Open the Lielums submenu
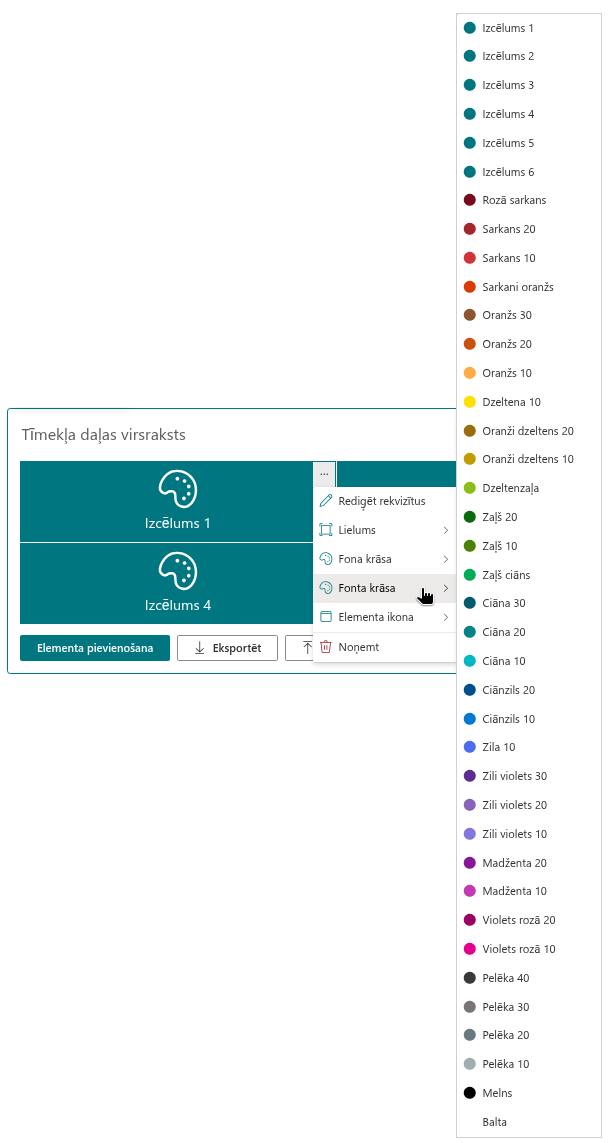614x1143 pixels. (x=384, y=530)
